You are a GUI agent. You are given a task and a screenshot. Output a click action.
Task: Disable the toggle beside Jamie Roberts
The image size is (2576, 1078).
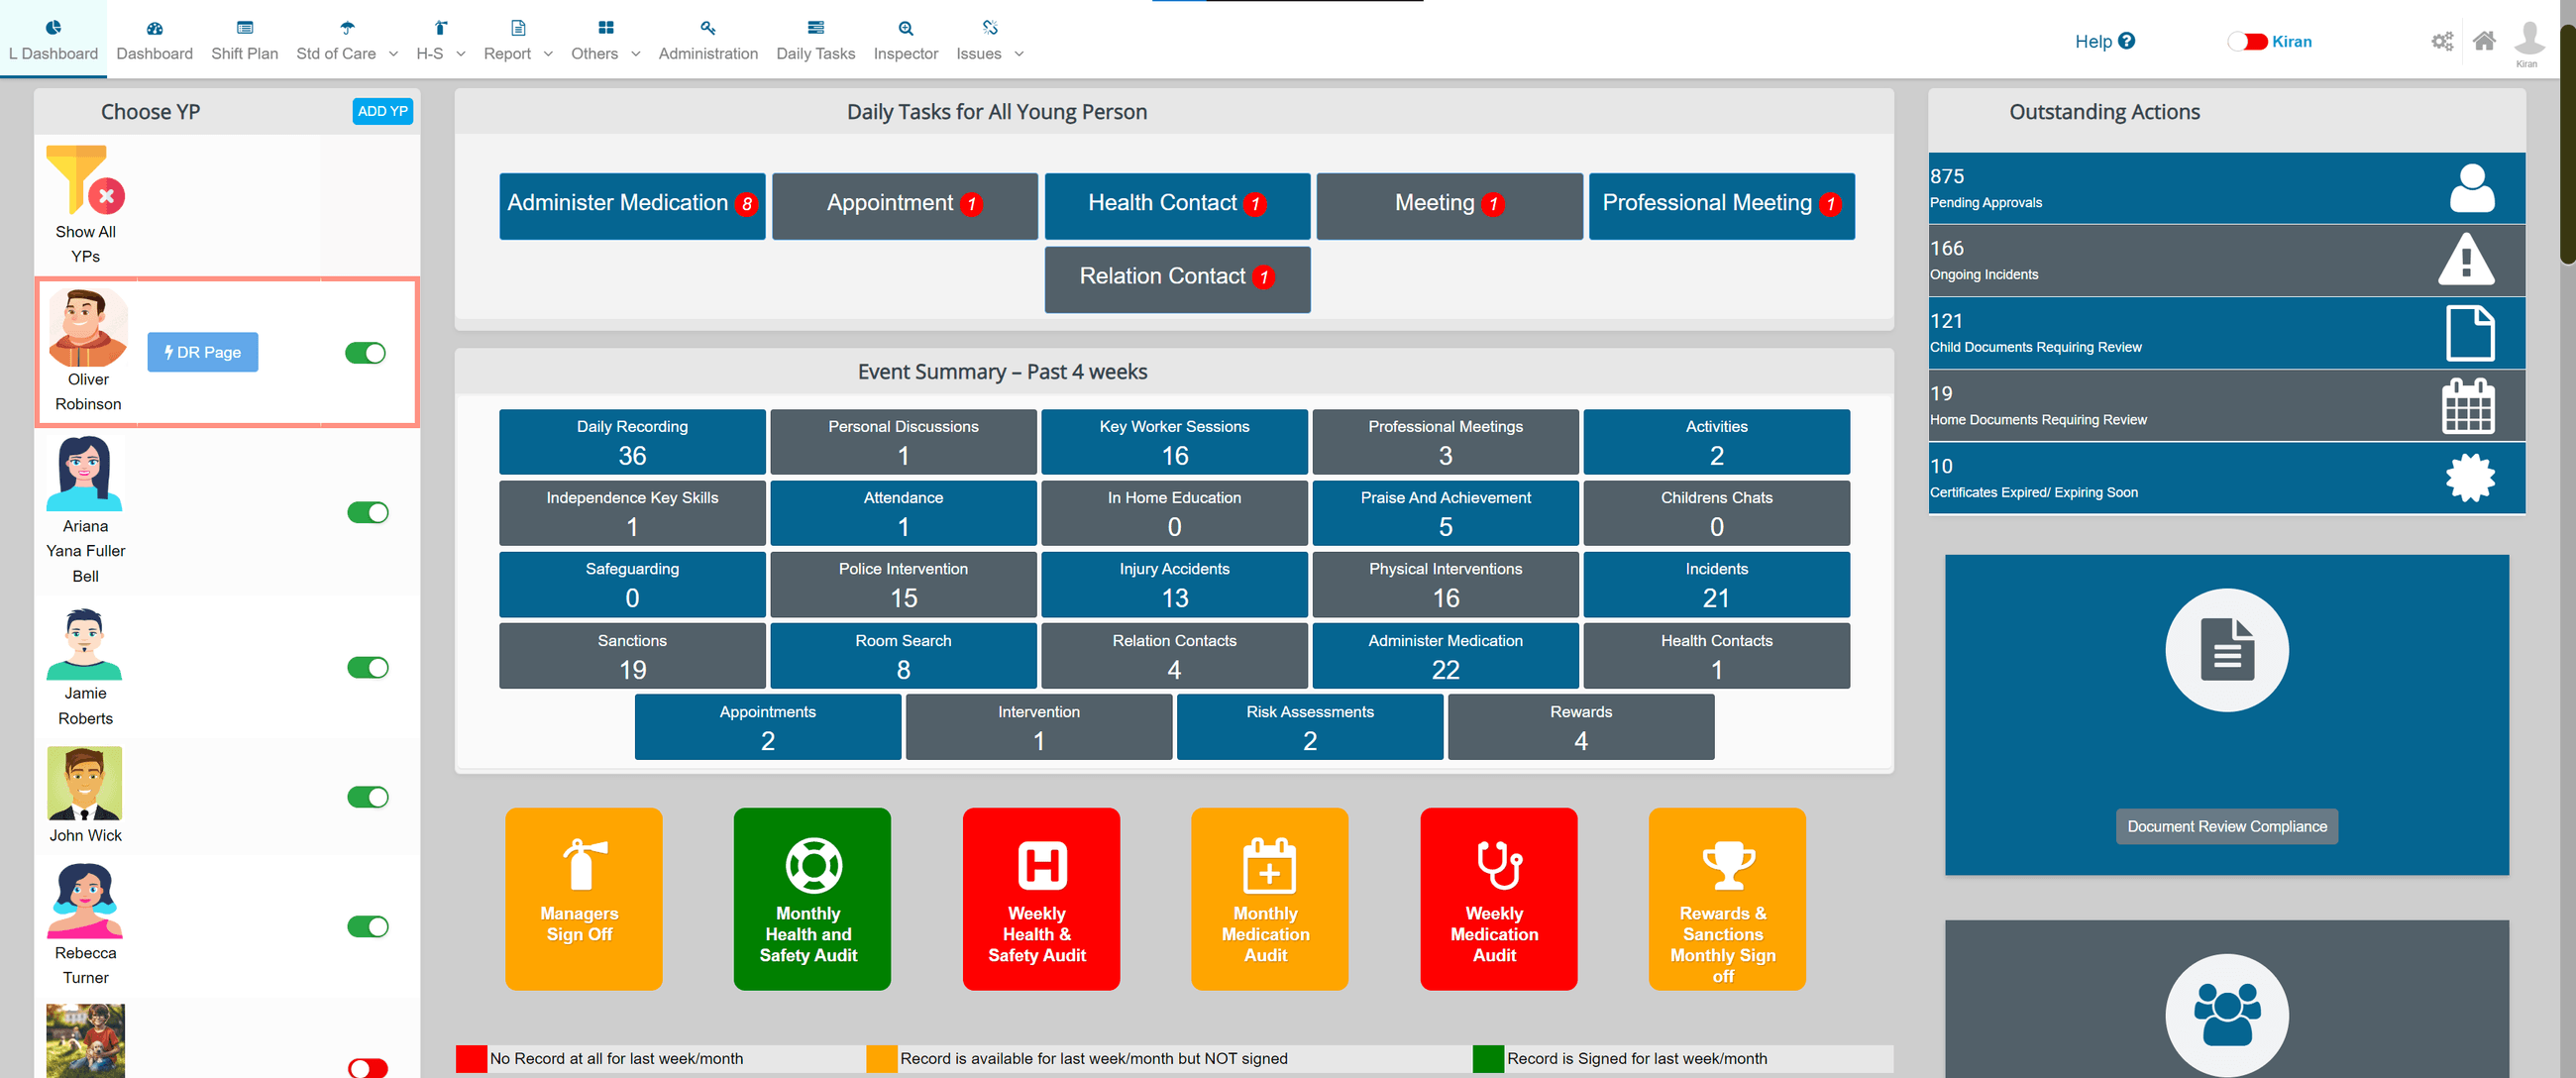coord(369,667)
